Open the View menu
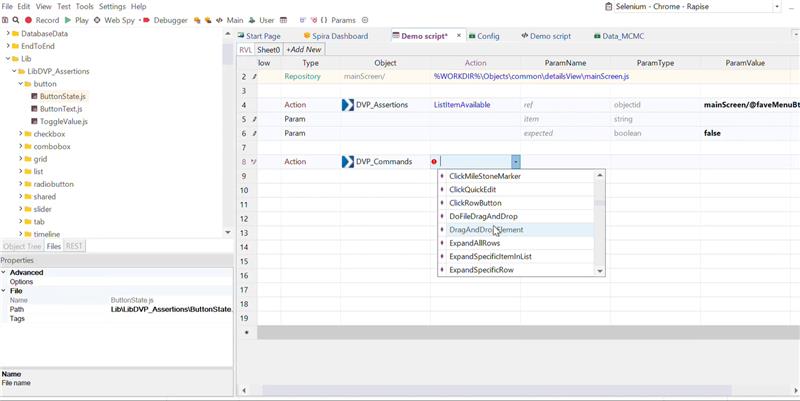Viewport: 800px width, 401px height. click(x=44, y=7)
